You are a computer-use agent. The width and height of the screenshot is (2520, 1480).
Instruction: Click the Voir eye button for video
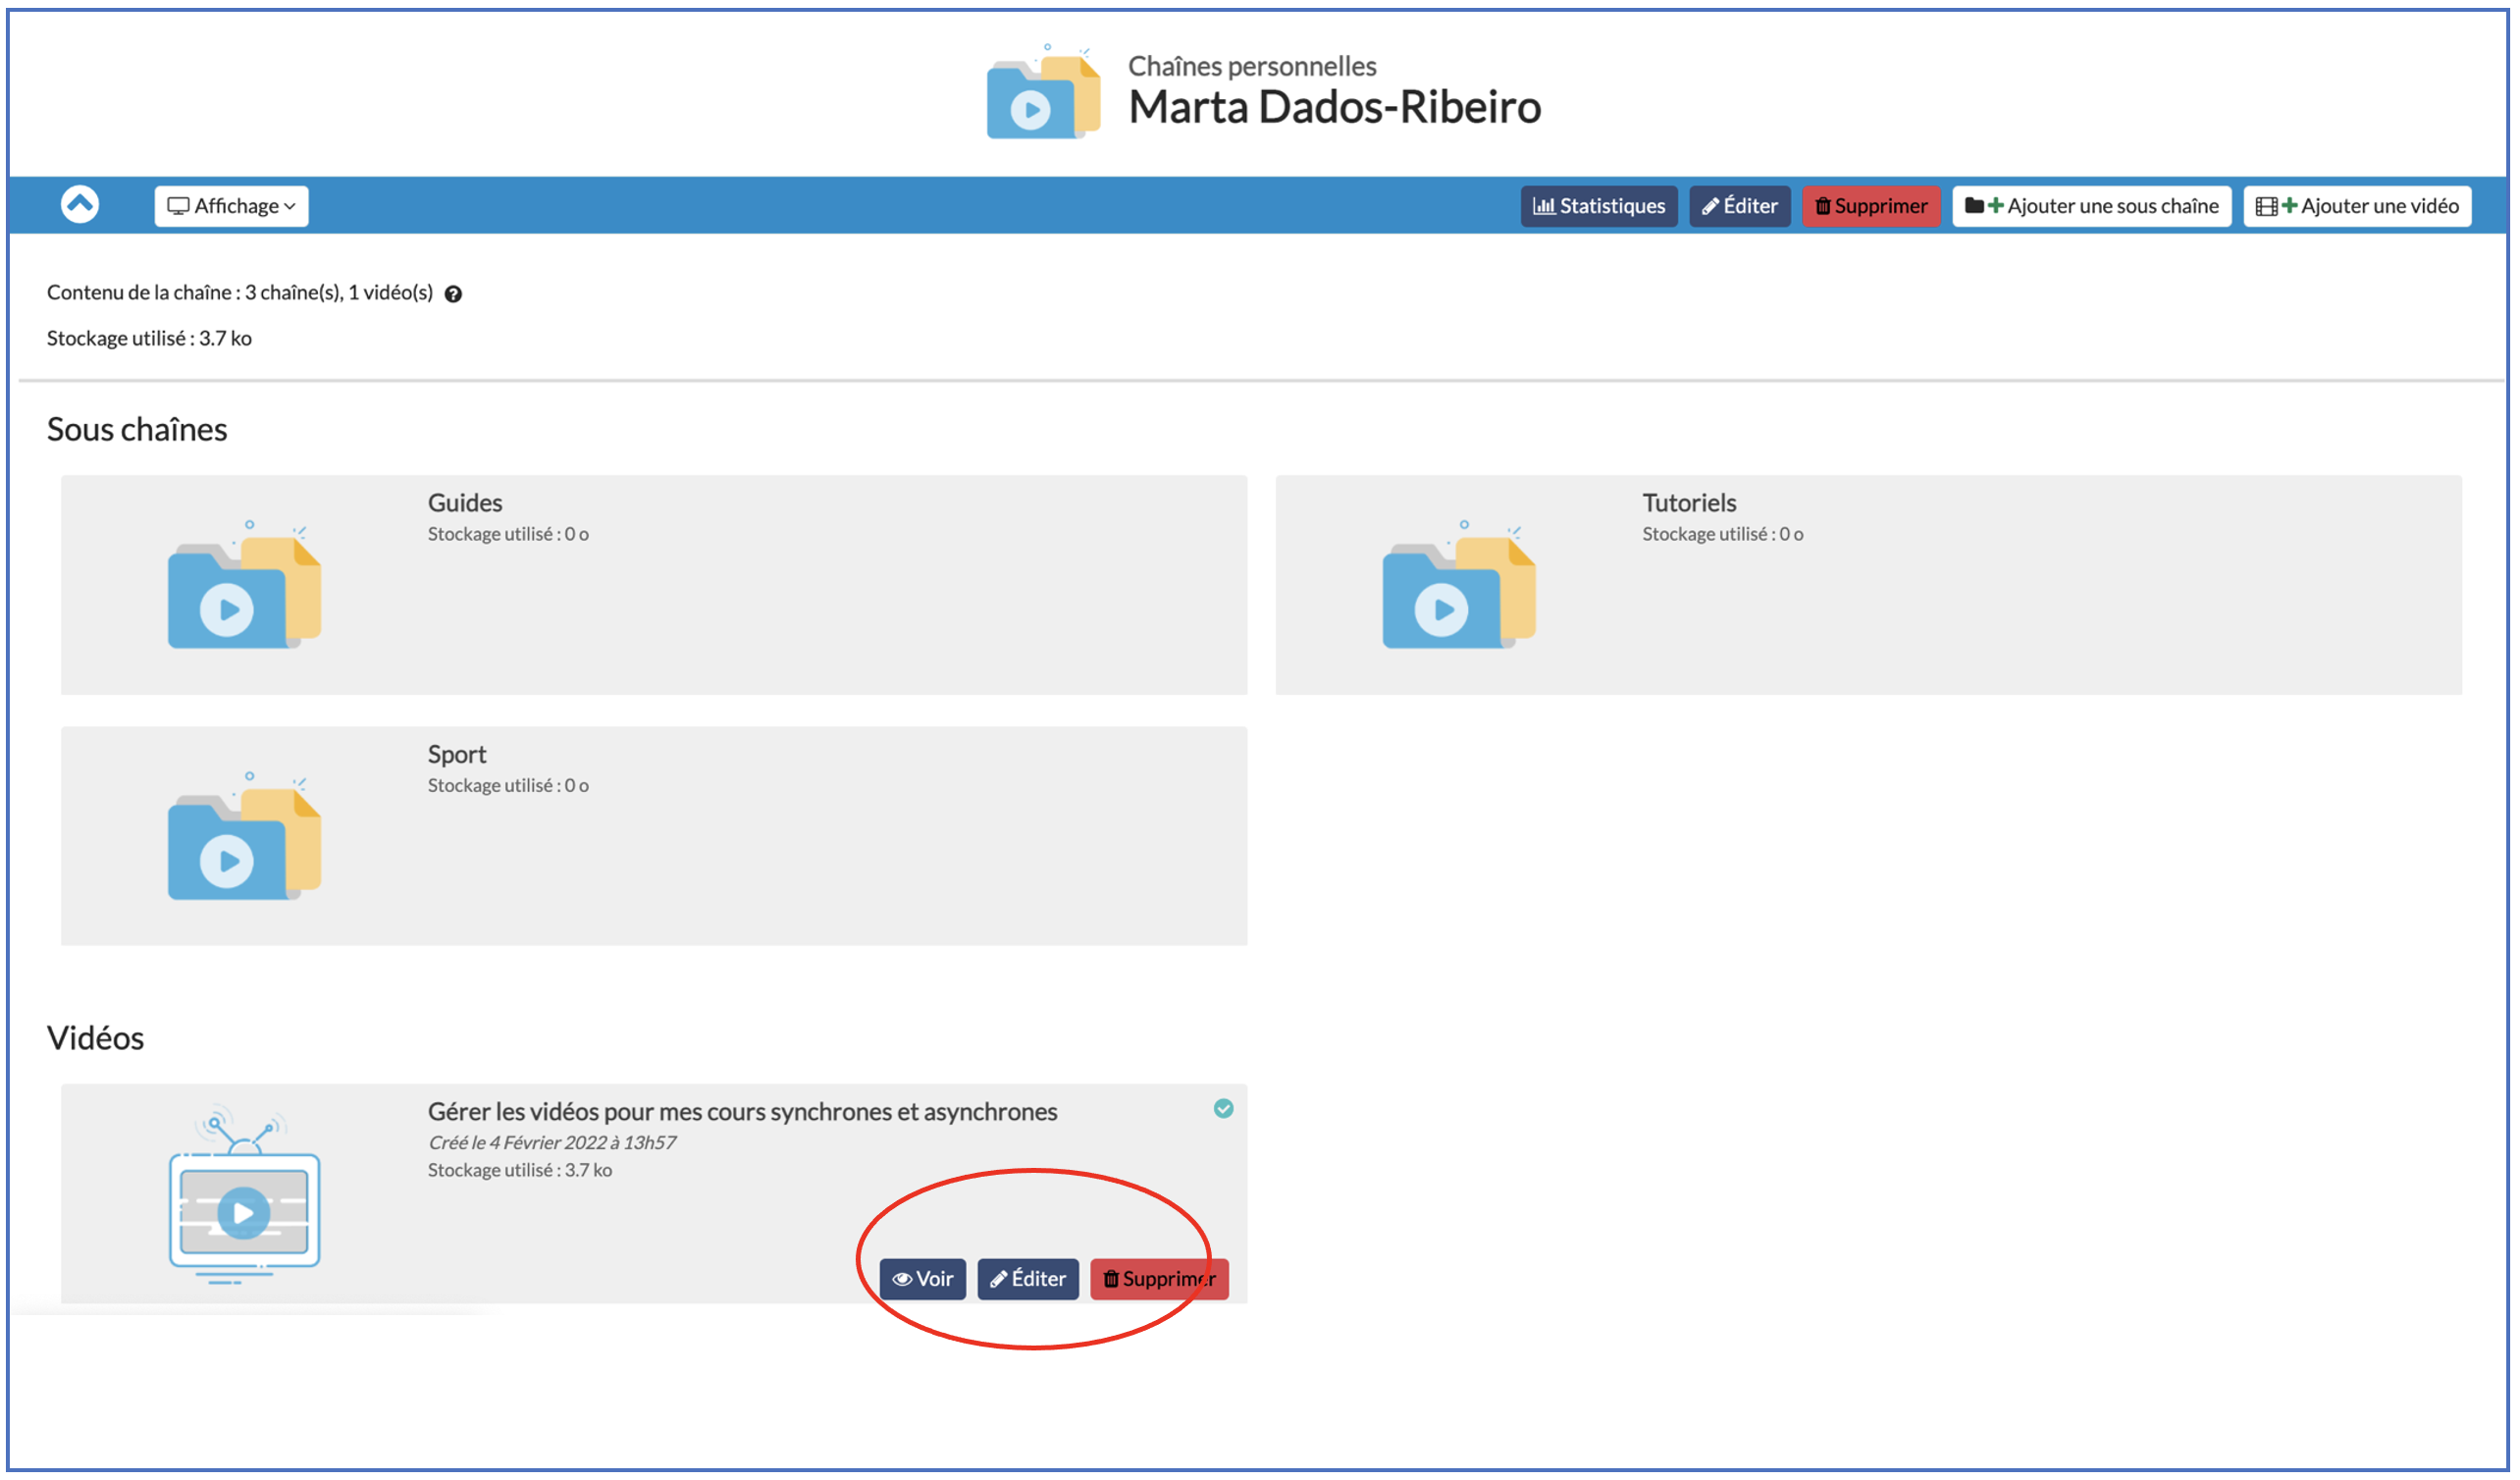tap(922, 1279)
